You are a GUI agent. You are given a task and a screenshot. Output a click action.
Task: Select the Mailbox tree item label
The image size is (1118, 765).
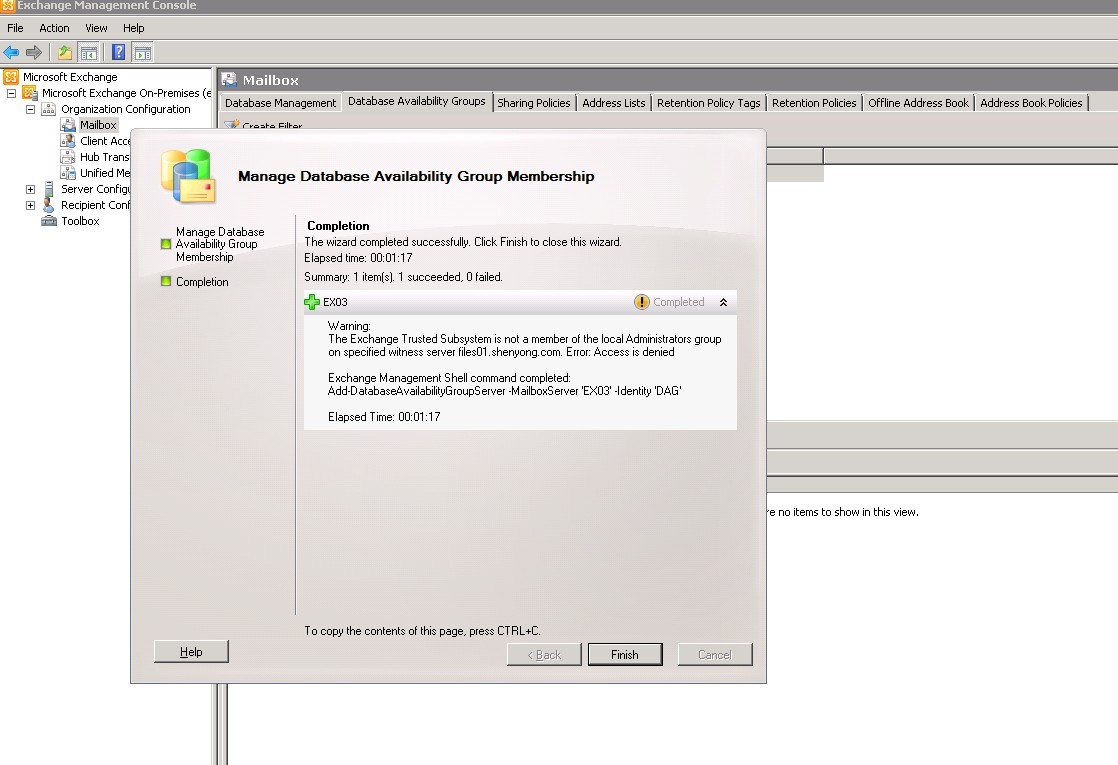pos(98,125)
